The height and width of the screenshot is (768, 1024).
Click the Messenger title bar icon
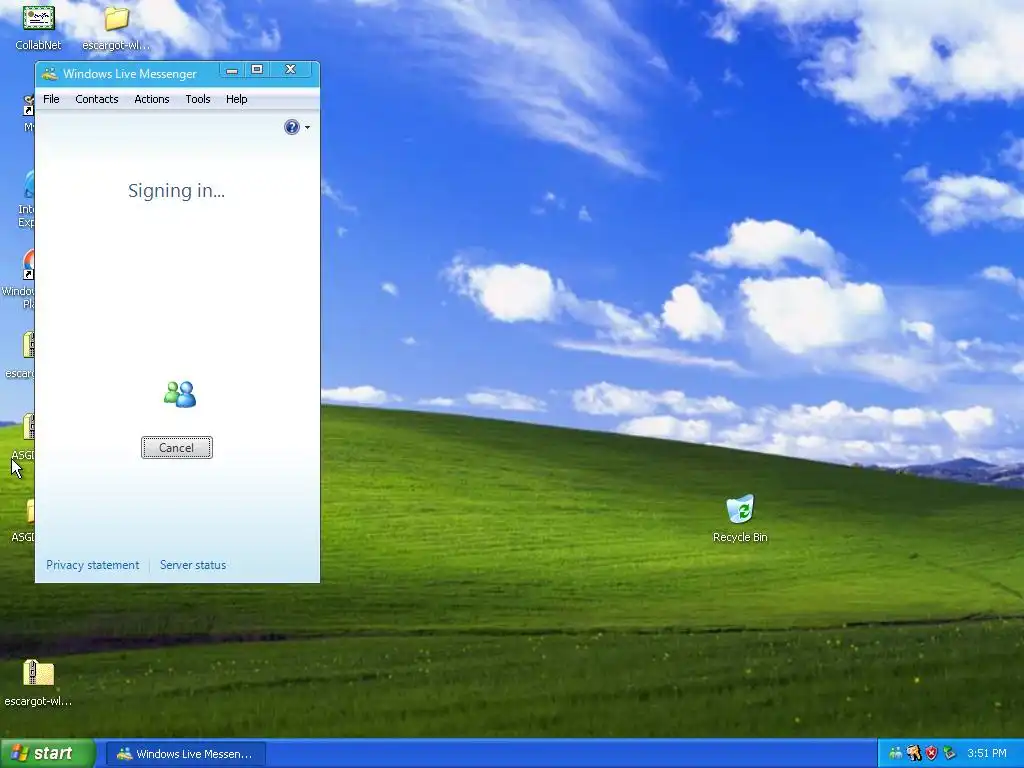pyautogui.click(x=50, y=74)
